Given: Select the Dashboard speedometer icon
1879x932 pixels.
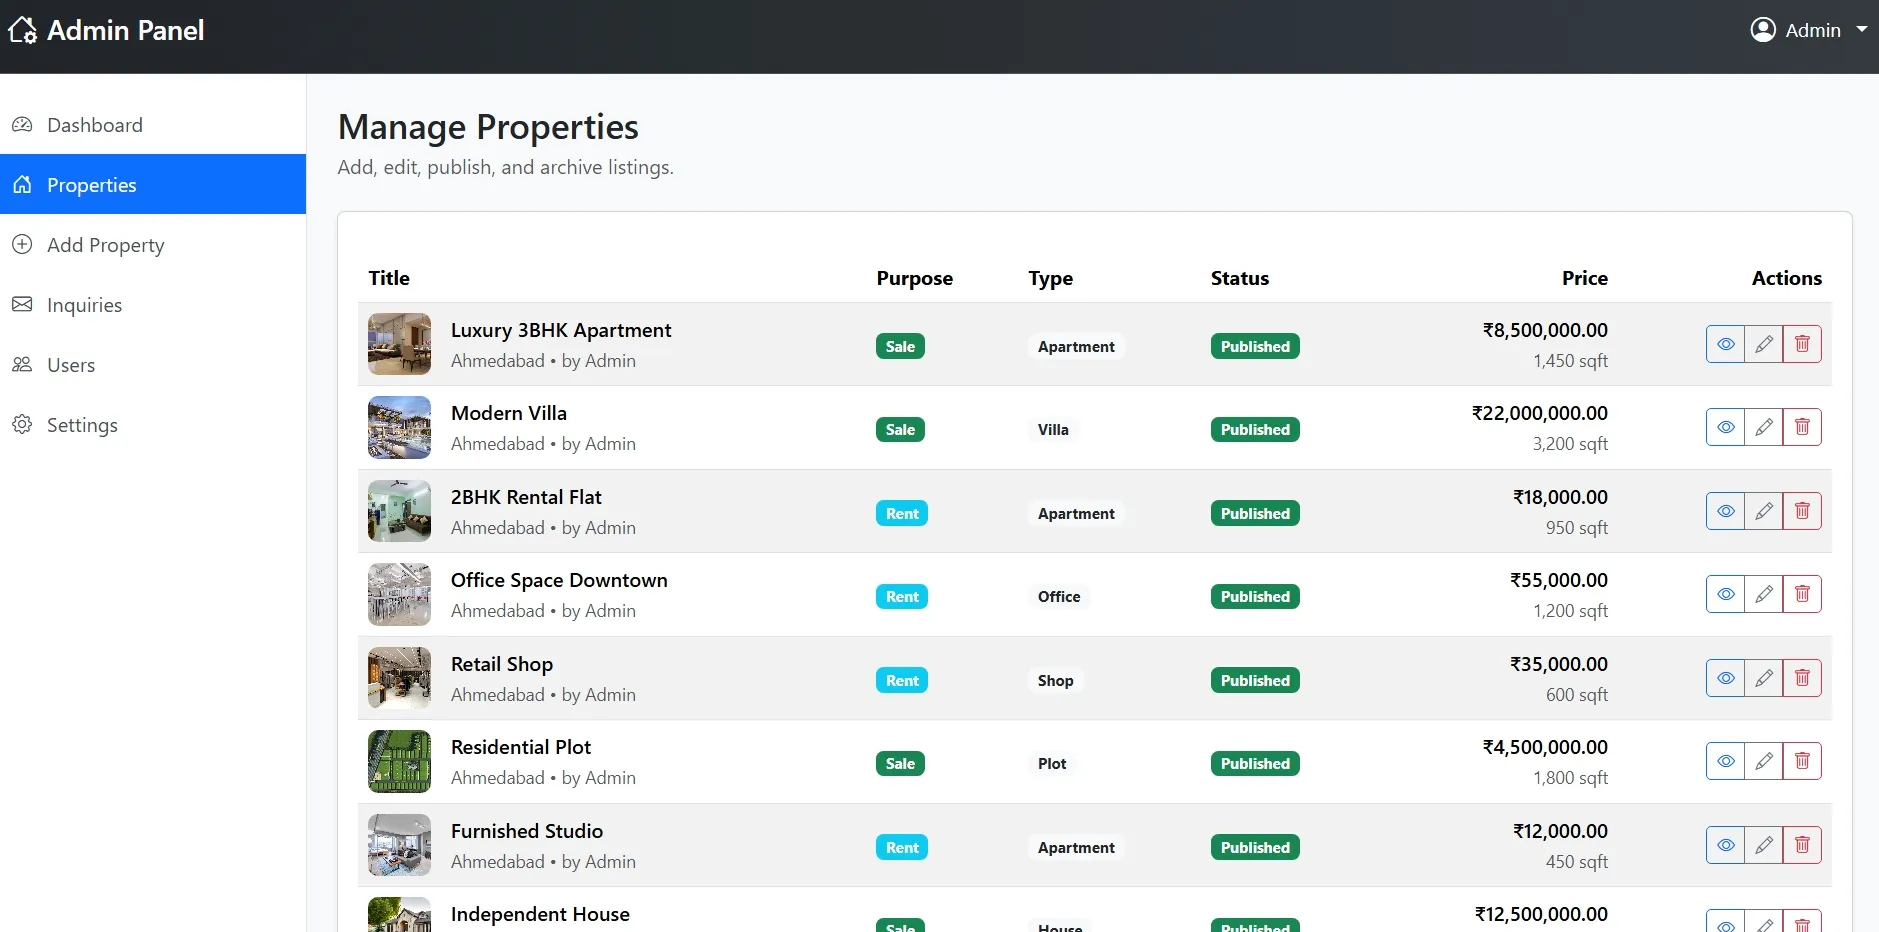Looking at the screenshot, I should pyautogui.click(x=22, y=124).
